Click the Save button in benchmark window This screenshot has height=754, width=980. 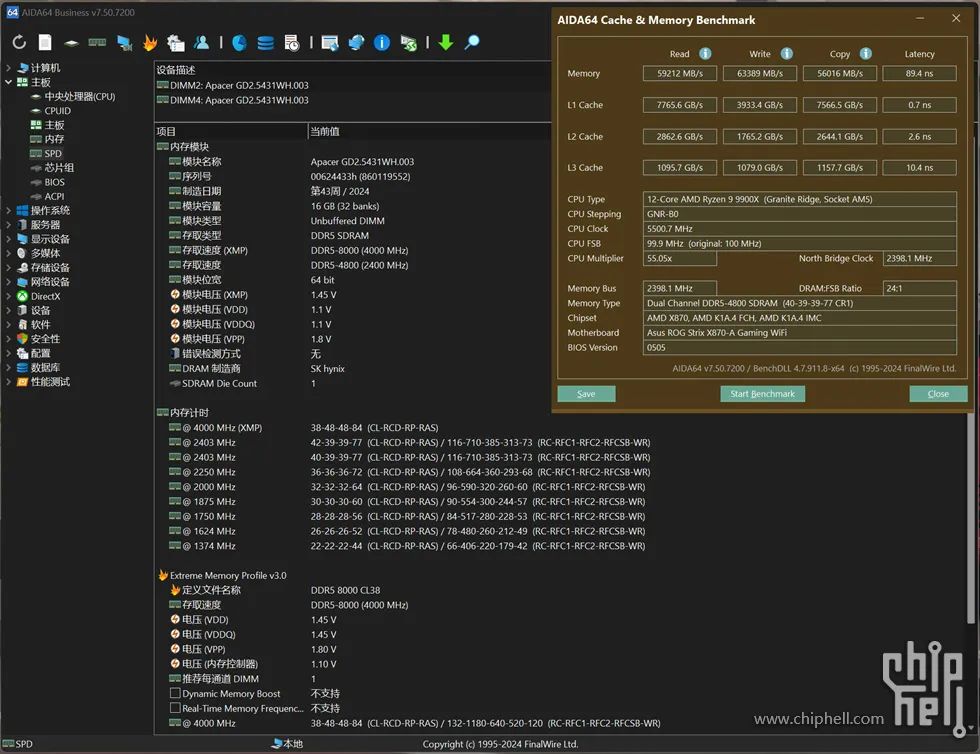click(586, 394)
